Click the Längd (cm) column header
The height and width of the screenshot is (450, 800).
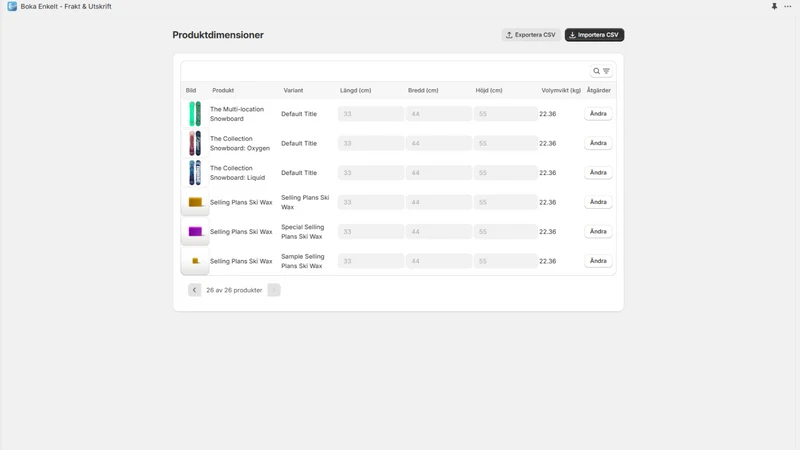click(356, 90)
